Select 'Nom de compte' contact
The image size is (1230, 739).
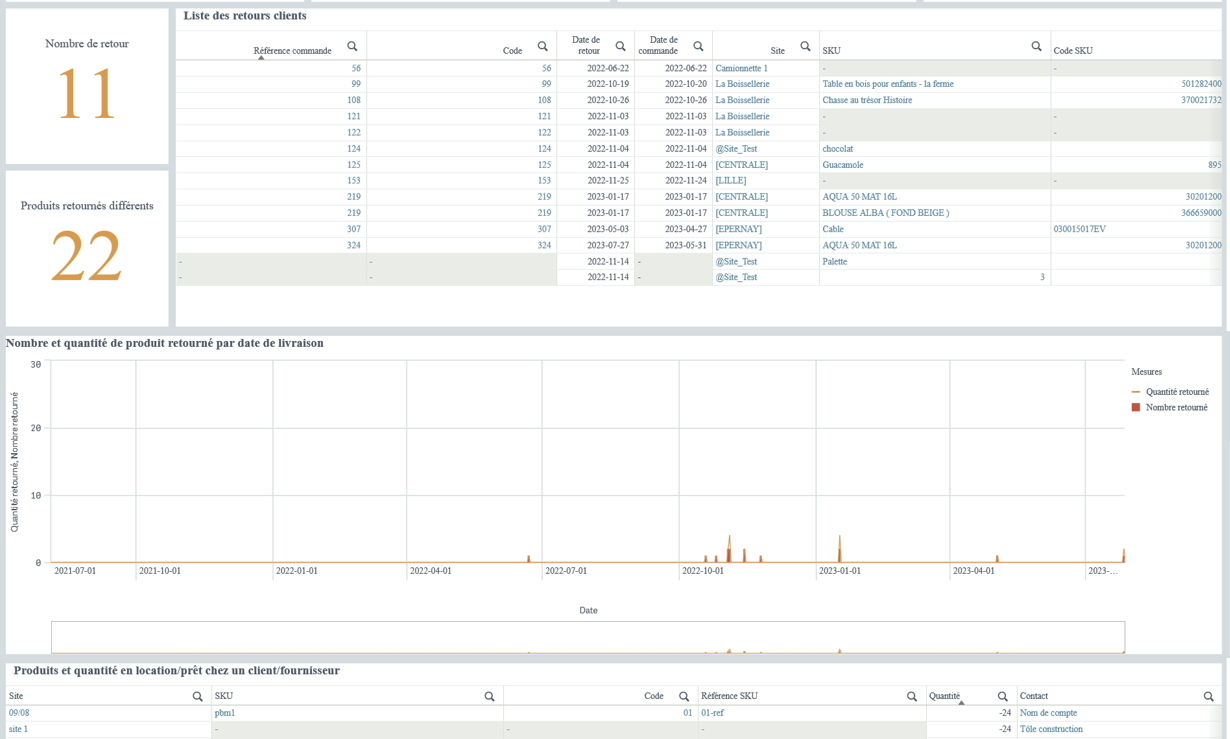tap(1048, 713)
